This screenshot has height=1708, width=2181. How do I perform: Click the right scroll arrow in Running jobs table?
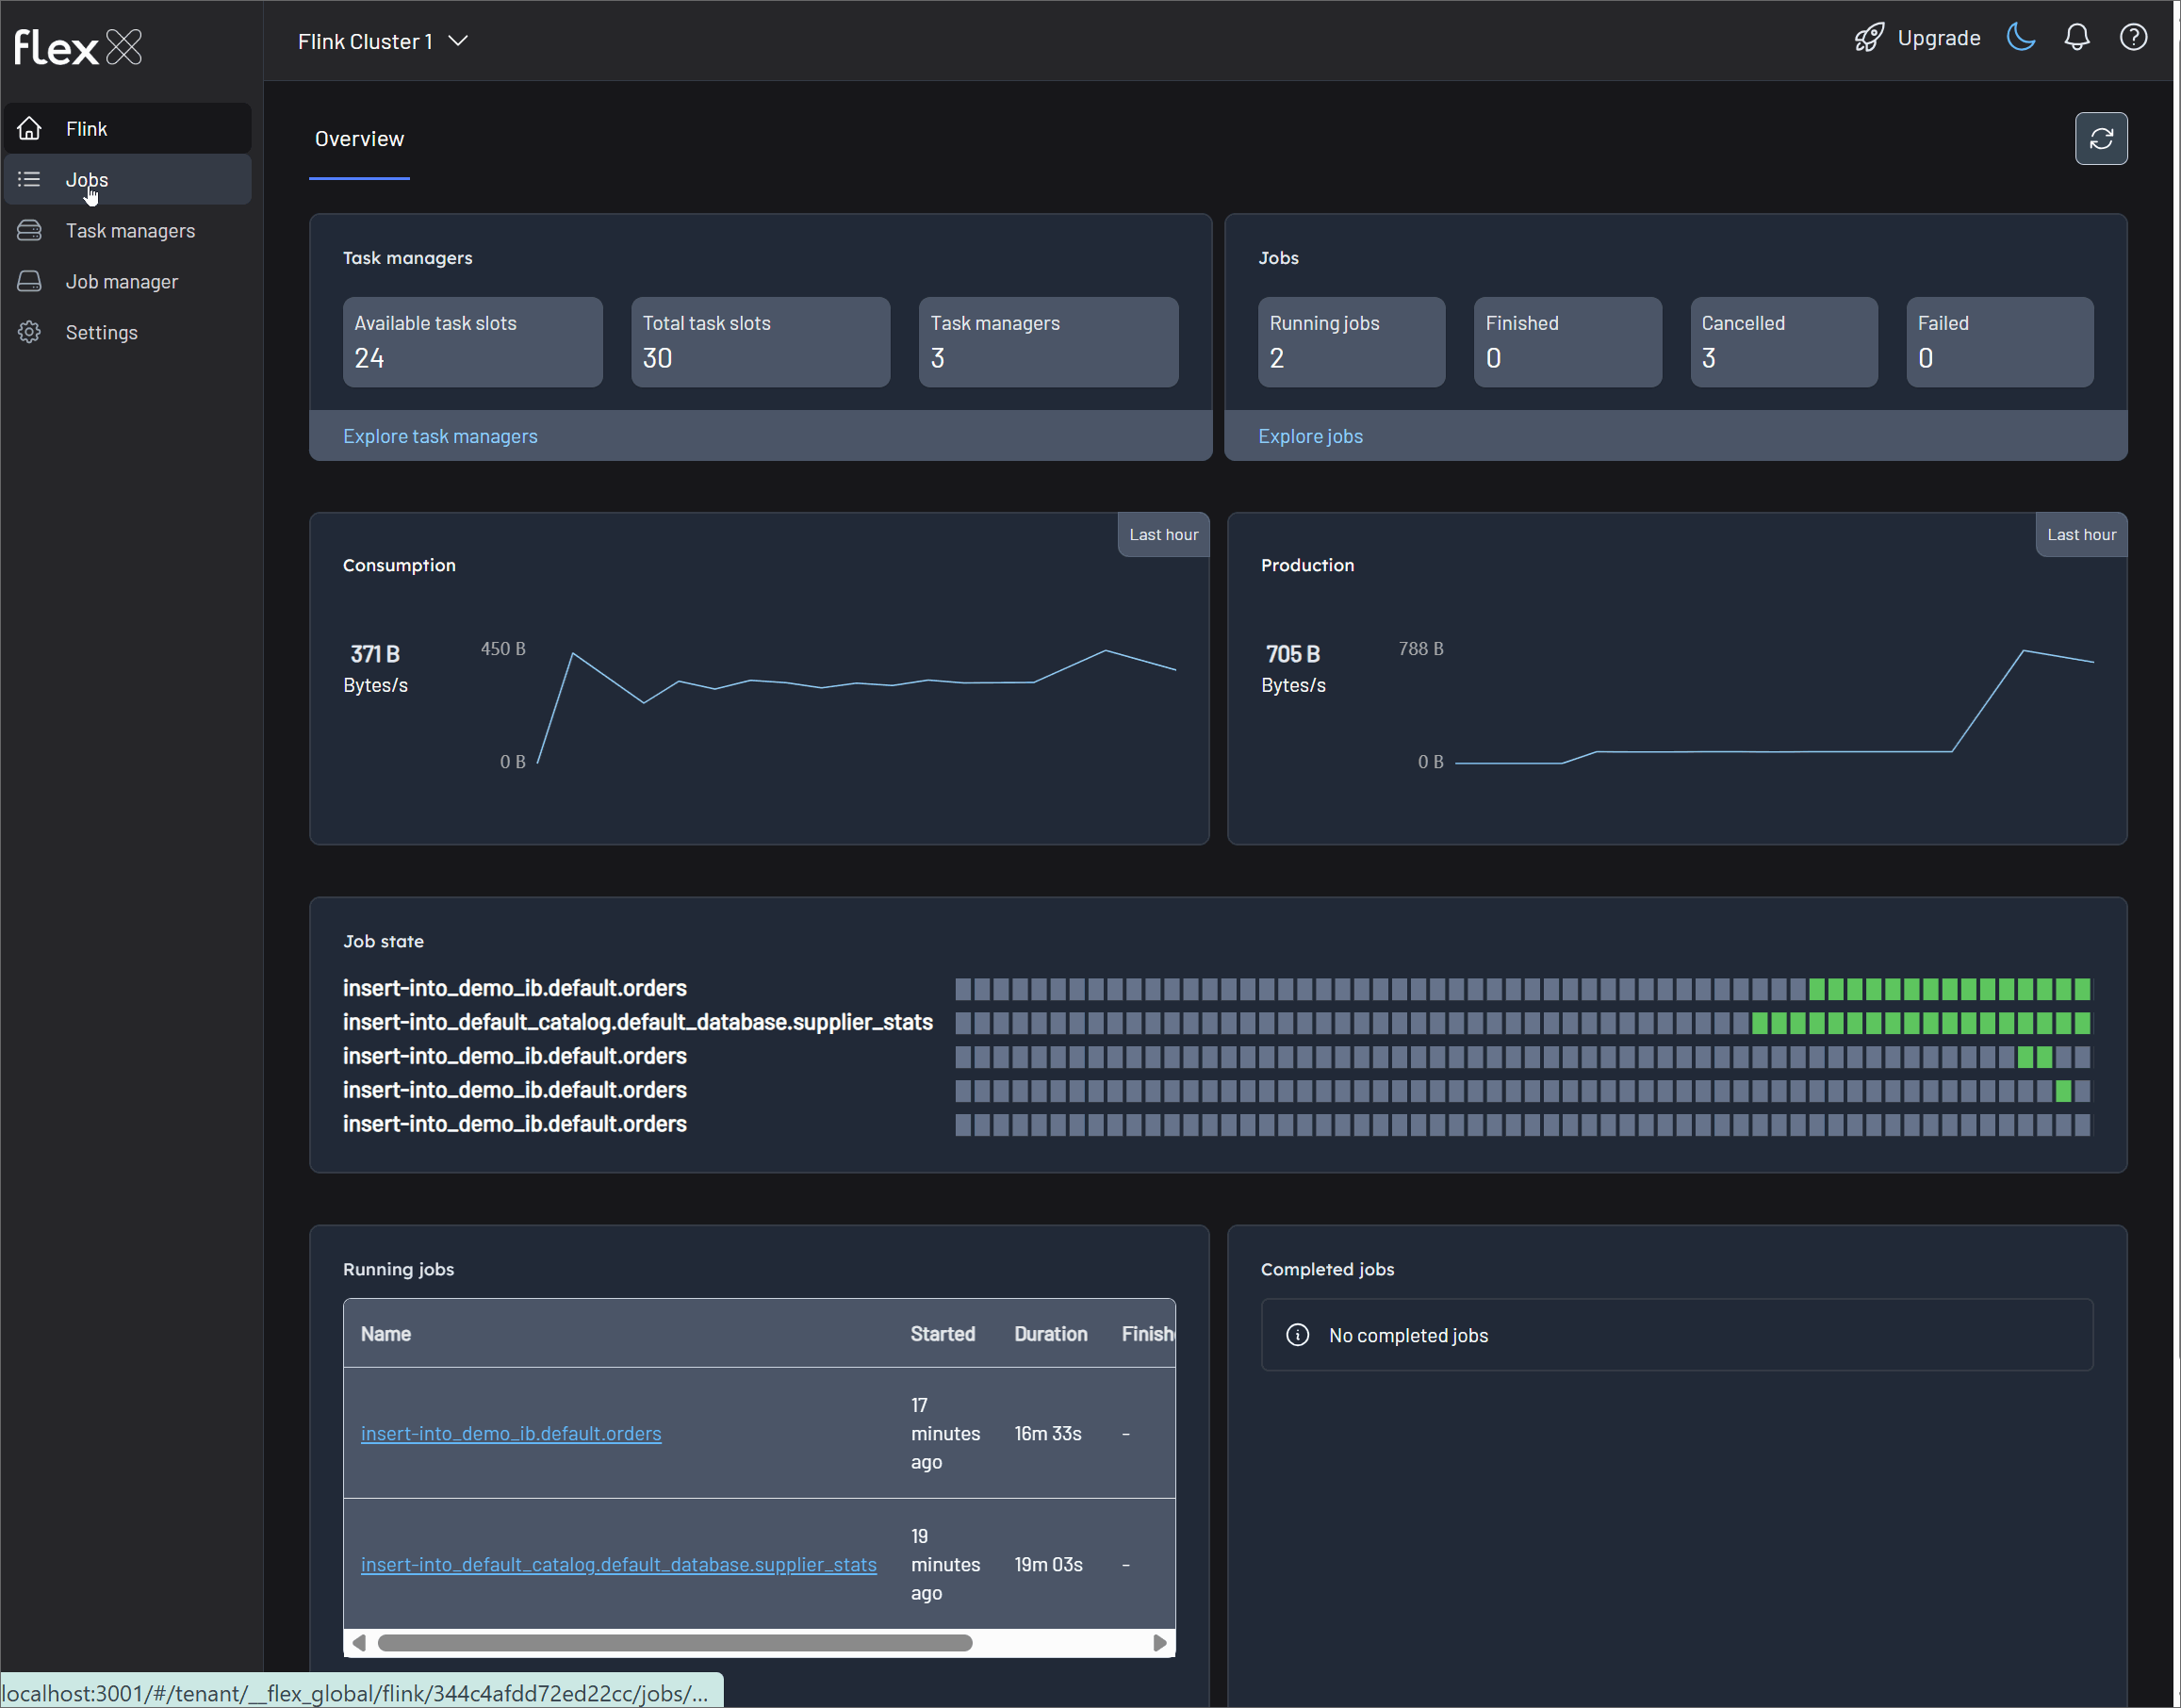[x=1159, y=1642]
